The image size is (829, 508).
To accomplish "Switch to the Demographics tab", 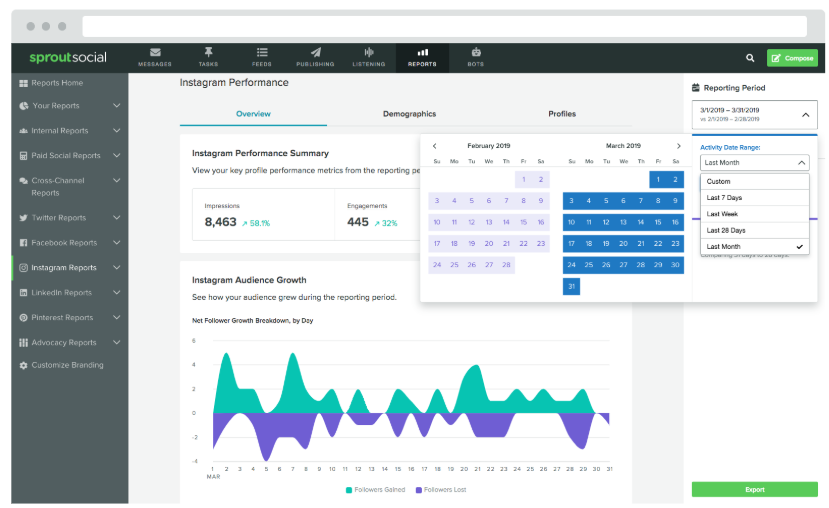I will pyautogui.click(x=409, y=114).
